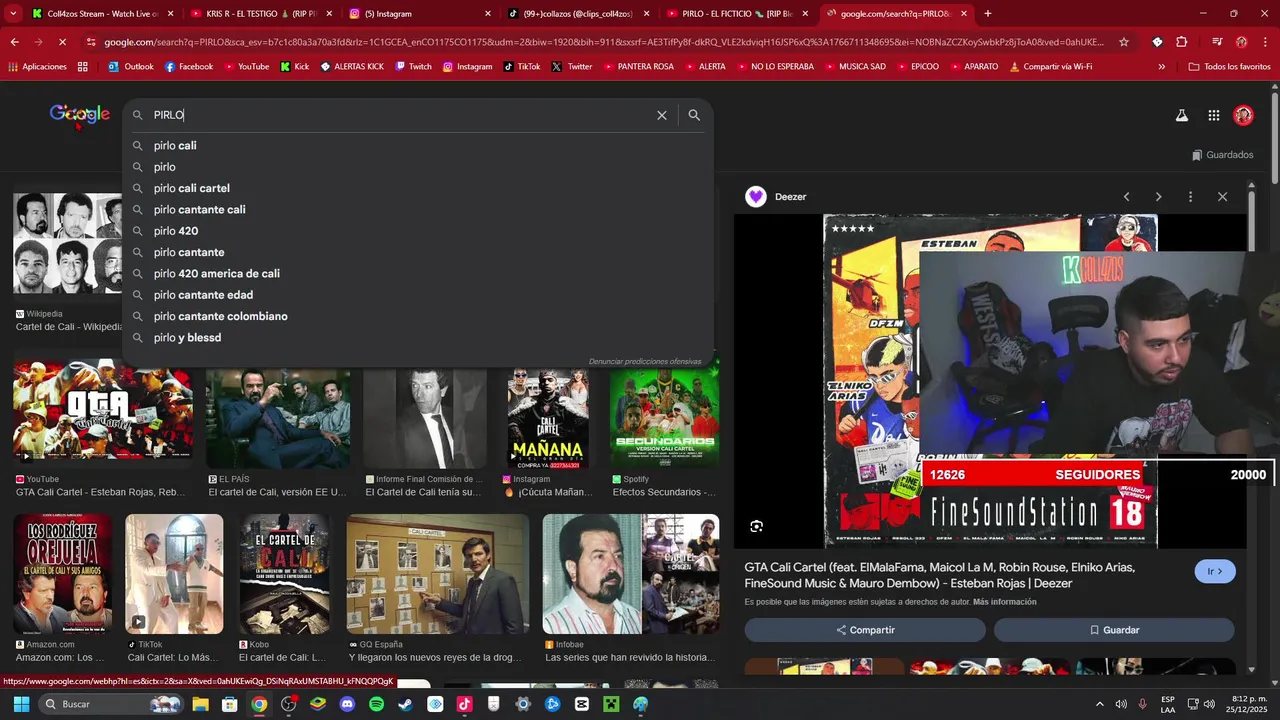The height and width of the screenshot is (720, 1280).
Task: Click the Ir button for Deezer
Action: [1215, 572]
